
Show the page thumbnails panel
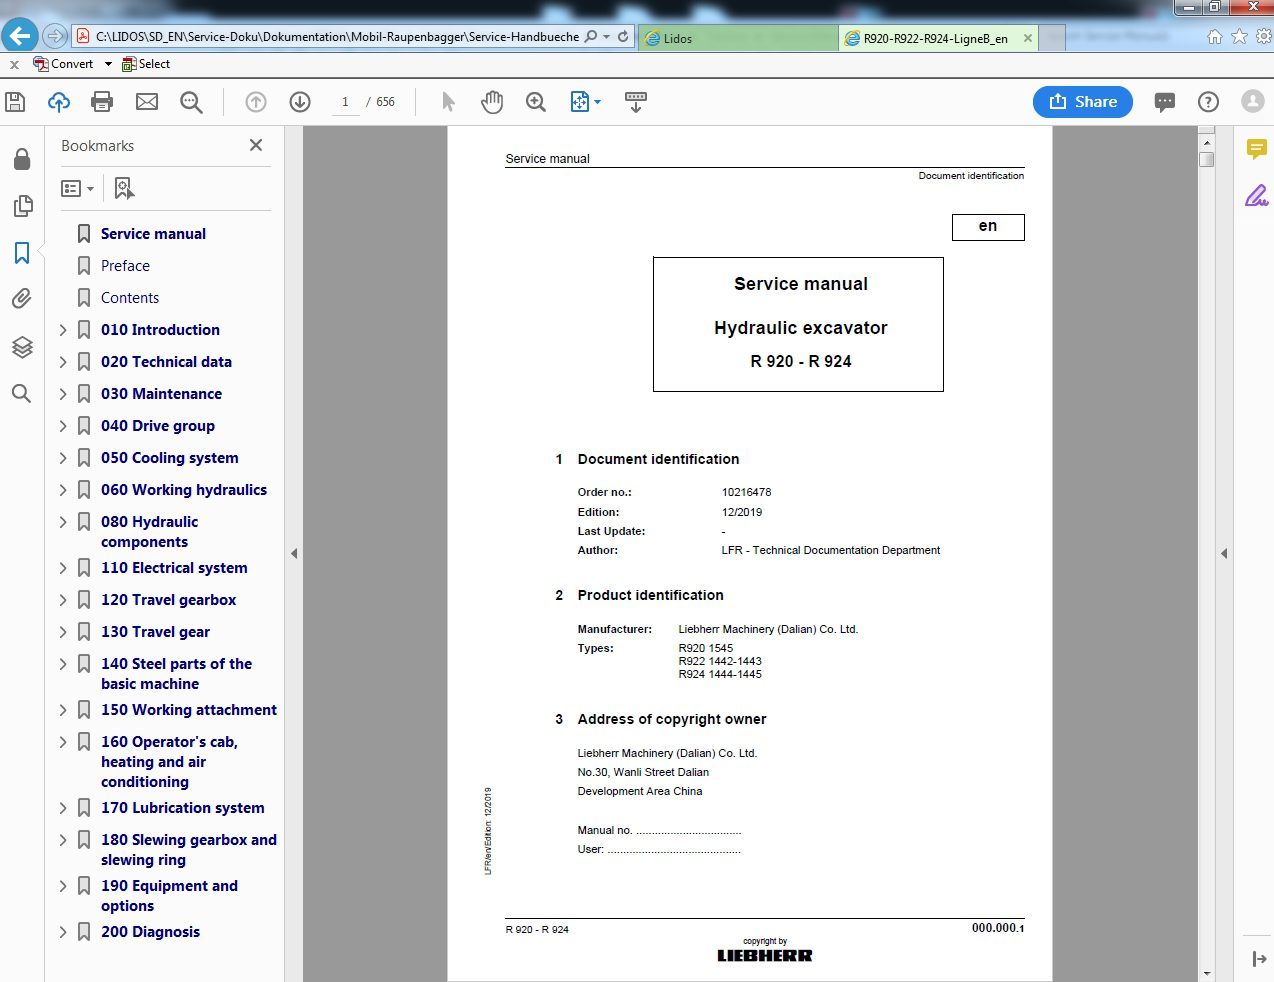(22, 206)
